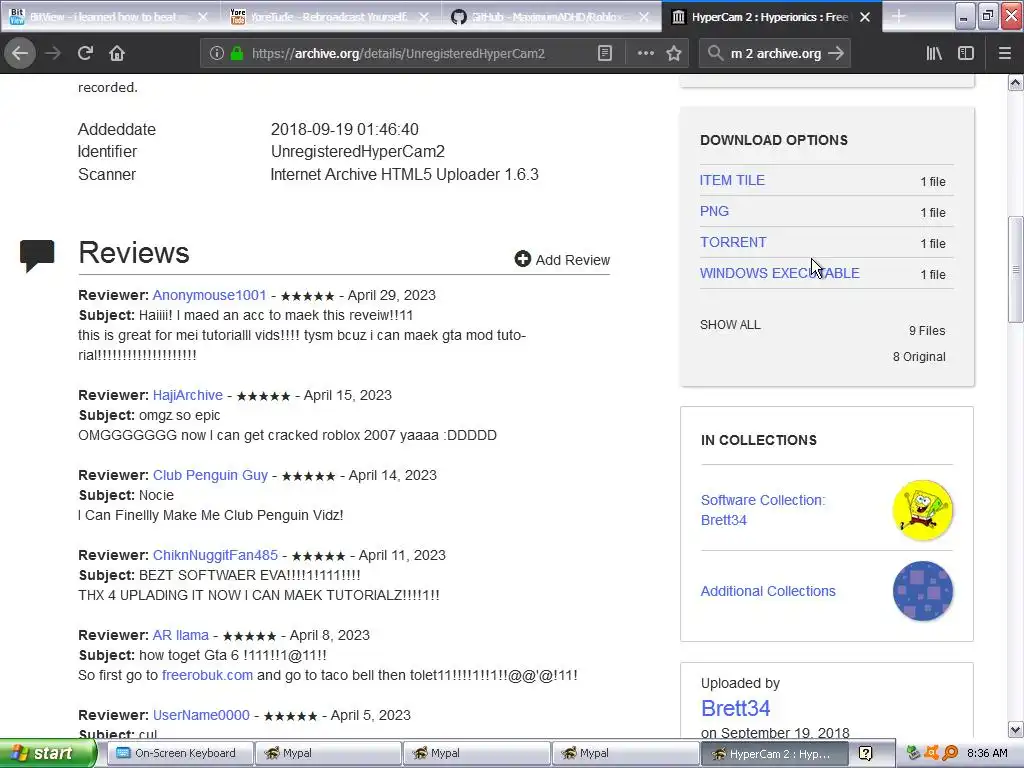Viewport: 1024px width, 768px height.
Task: Open the SpongeBob collection thumbnail
Action: pos(922,510)
